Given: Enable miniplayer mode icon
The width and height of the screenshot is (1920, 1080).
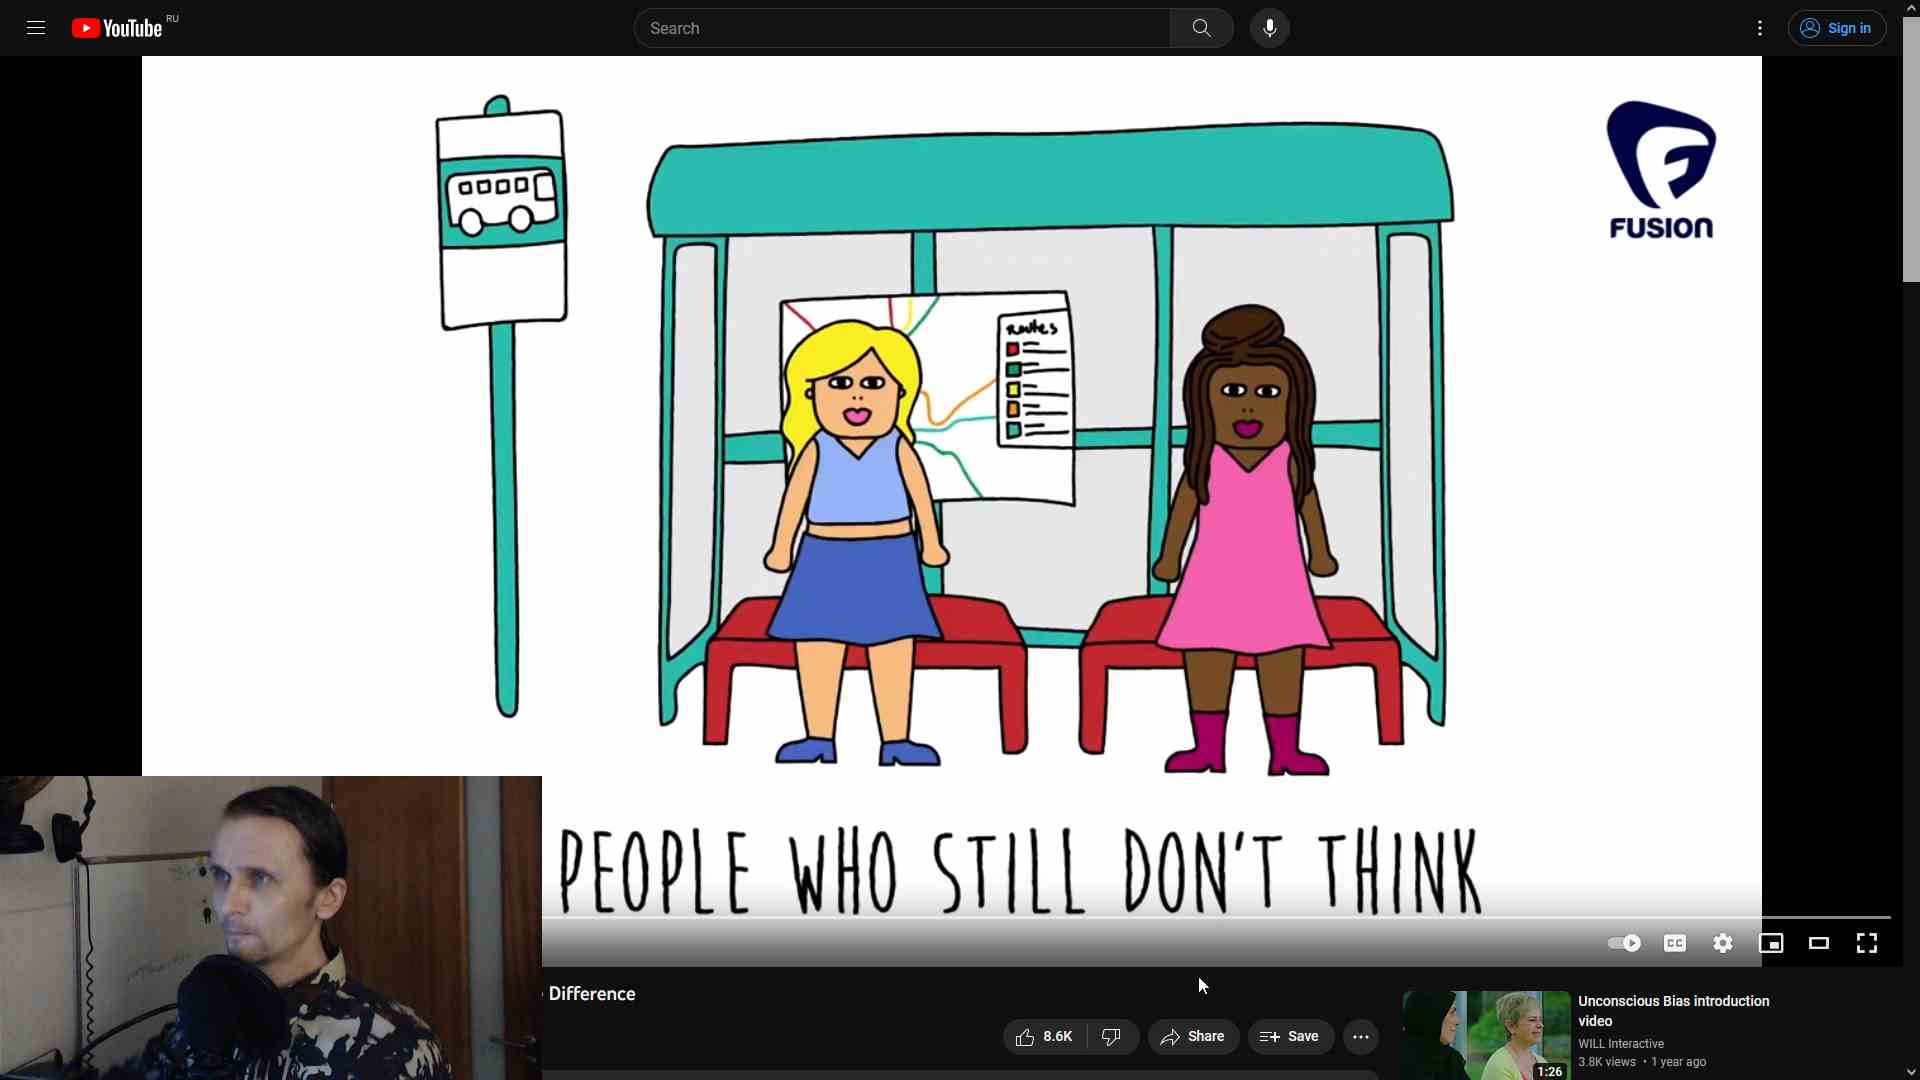Looking at the screenshot, I should click(1771, 943).
